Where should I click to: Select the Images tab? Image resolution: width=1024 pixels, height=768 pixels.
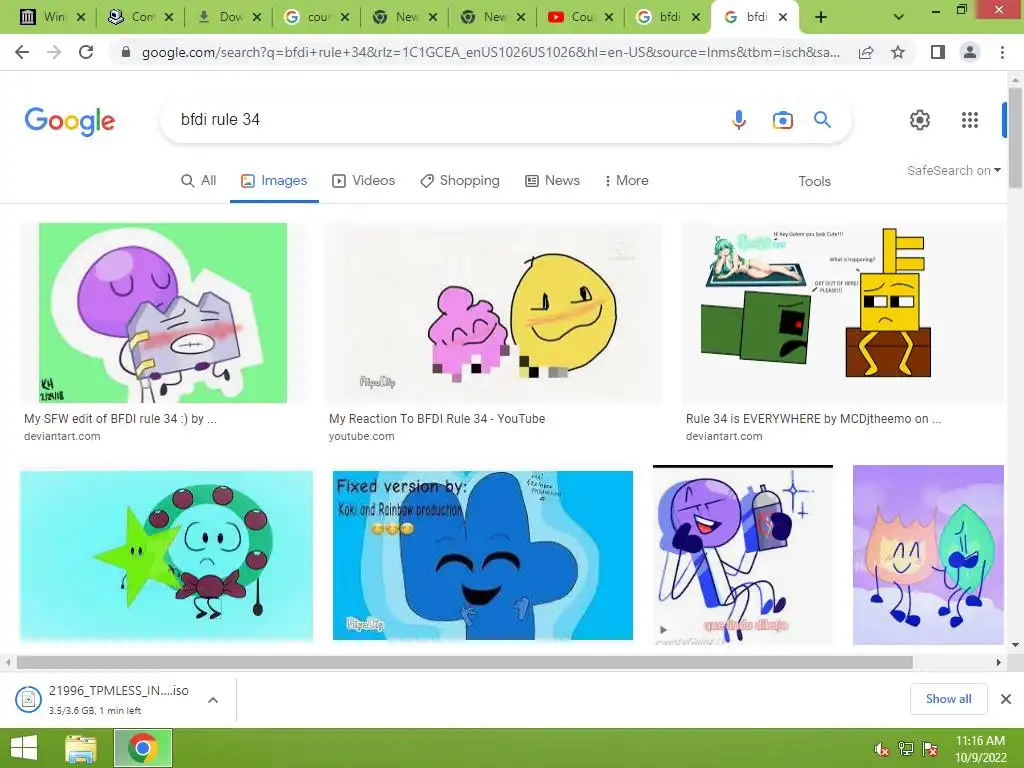[274, 180]
